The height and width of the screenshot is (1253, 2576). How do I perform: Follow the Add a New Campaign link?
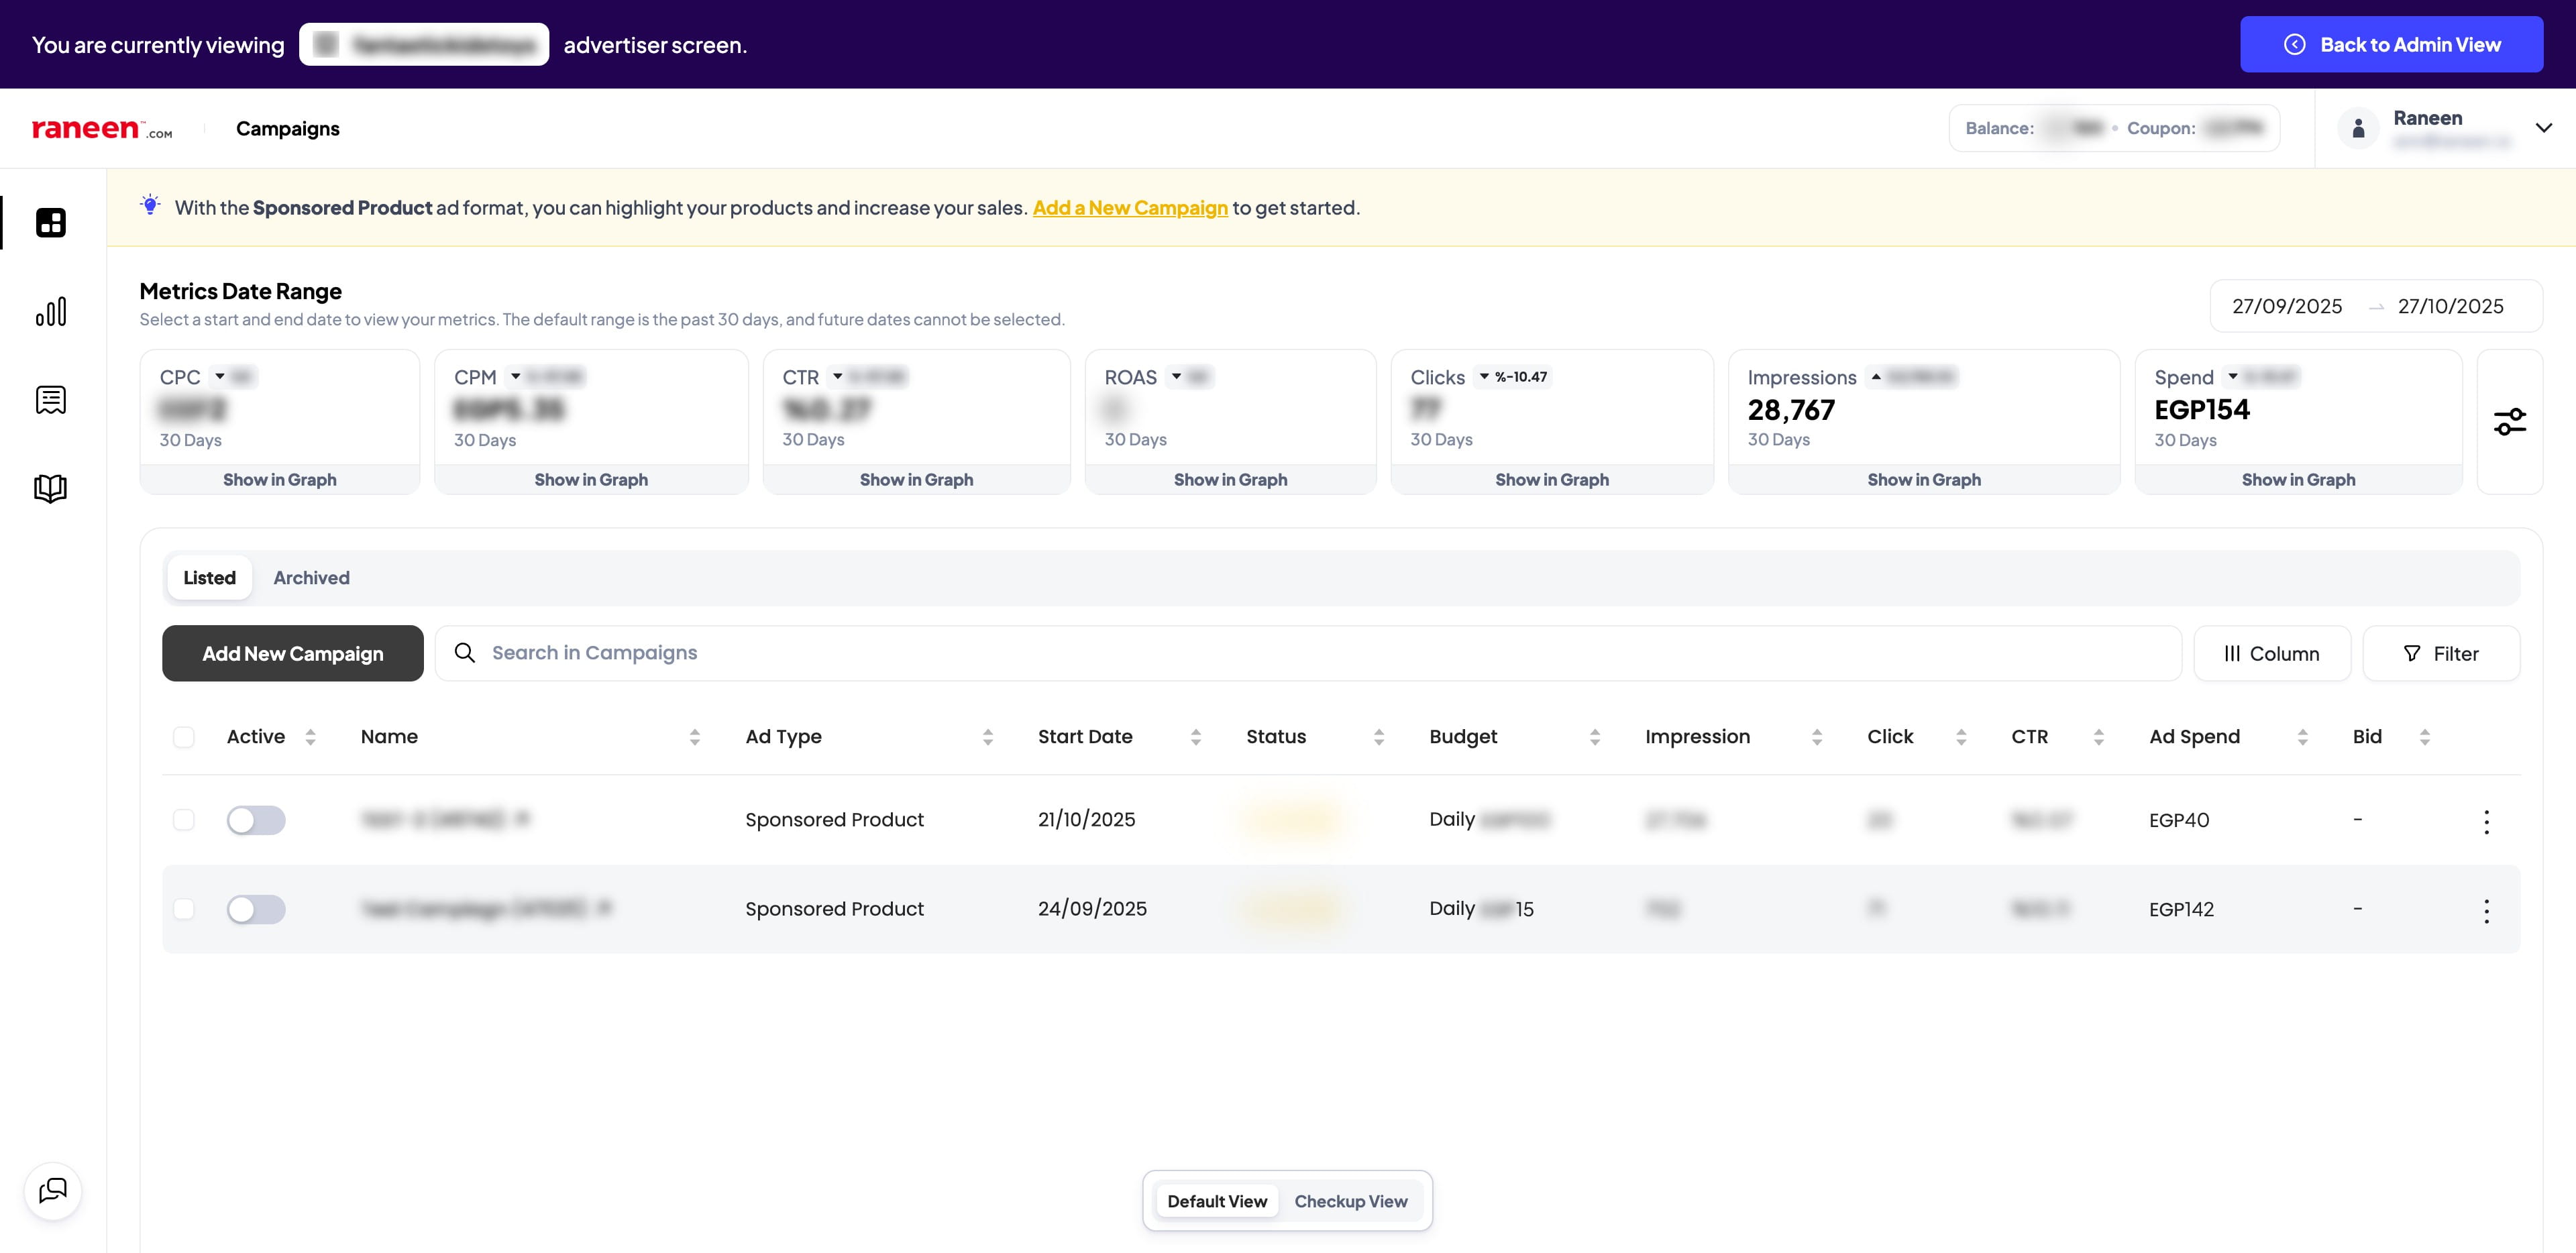(1130, 208)
